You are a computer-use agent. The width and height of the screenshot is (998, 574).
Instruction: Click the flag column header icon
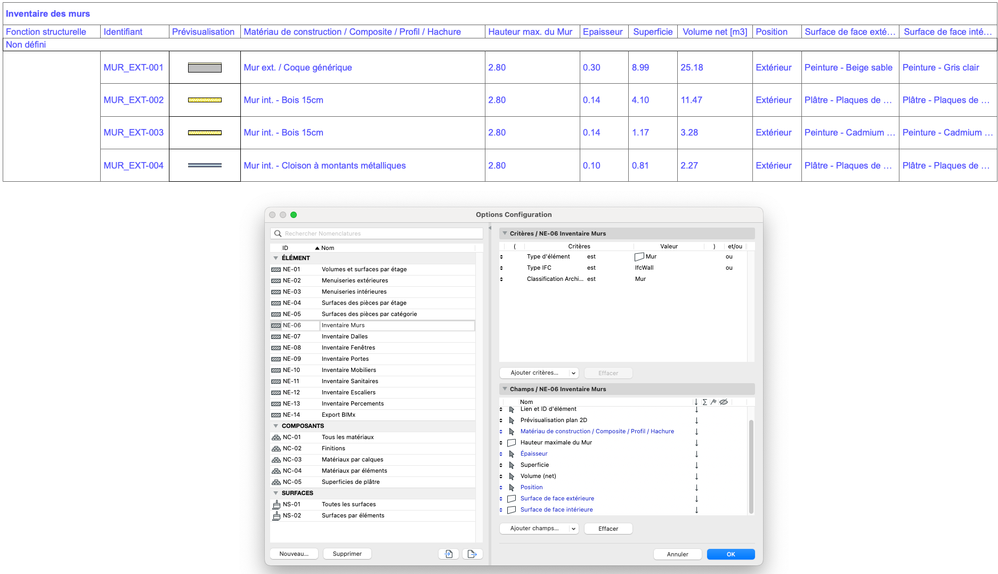(x=713, y=402)
